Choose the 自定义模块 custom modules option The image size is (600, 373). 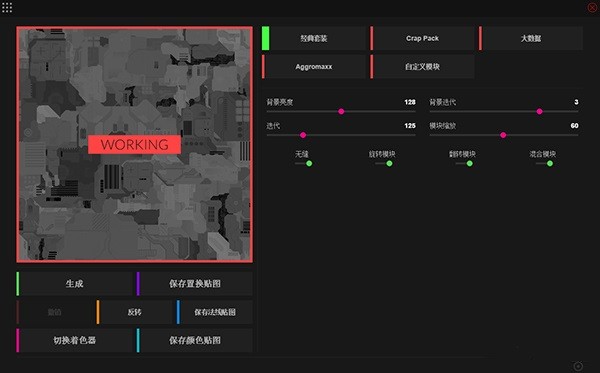422,67
